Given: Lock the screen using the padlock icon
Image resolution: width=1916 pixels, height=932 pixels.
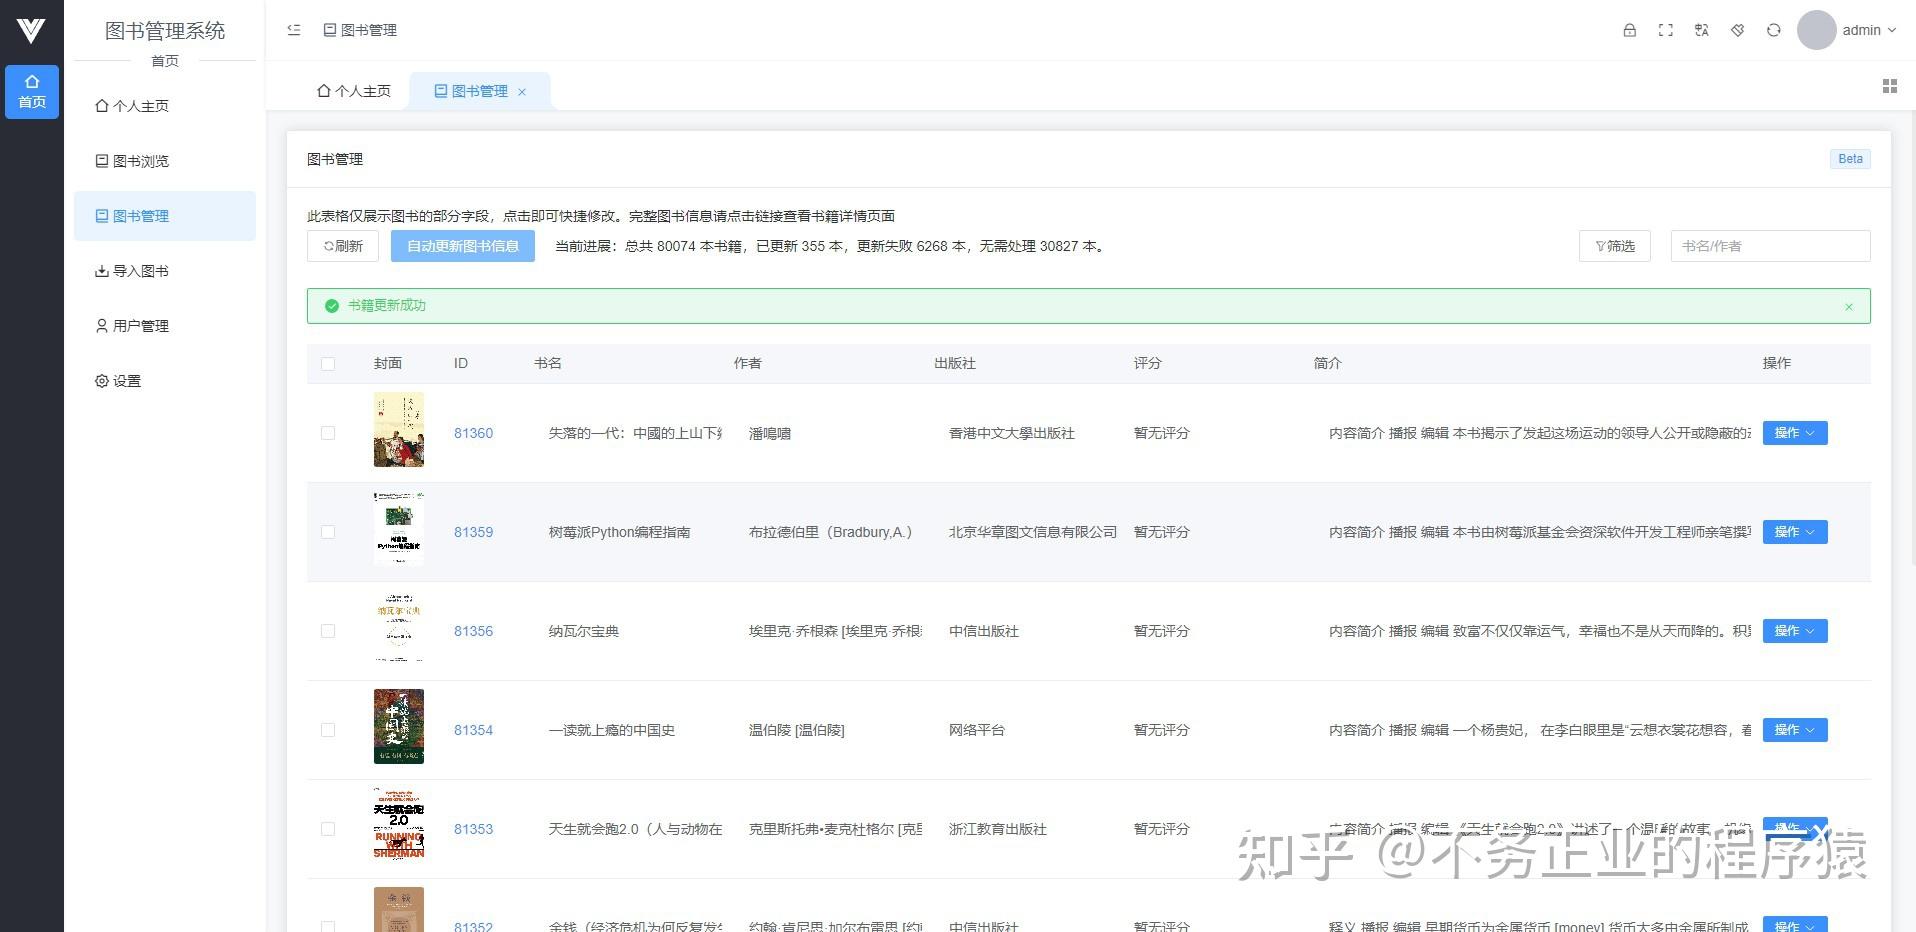Looking at the screenshot, I should click(x=1630, y=30).
